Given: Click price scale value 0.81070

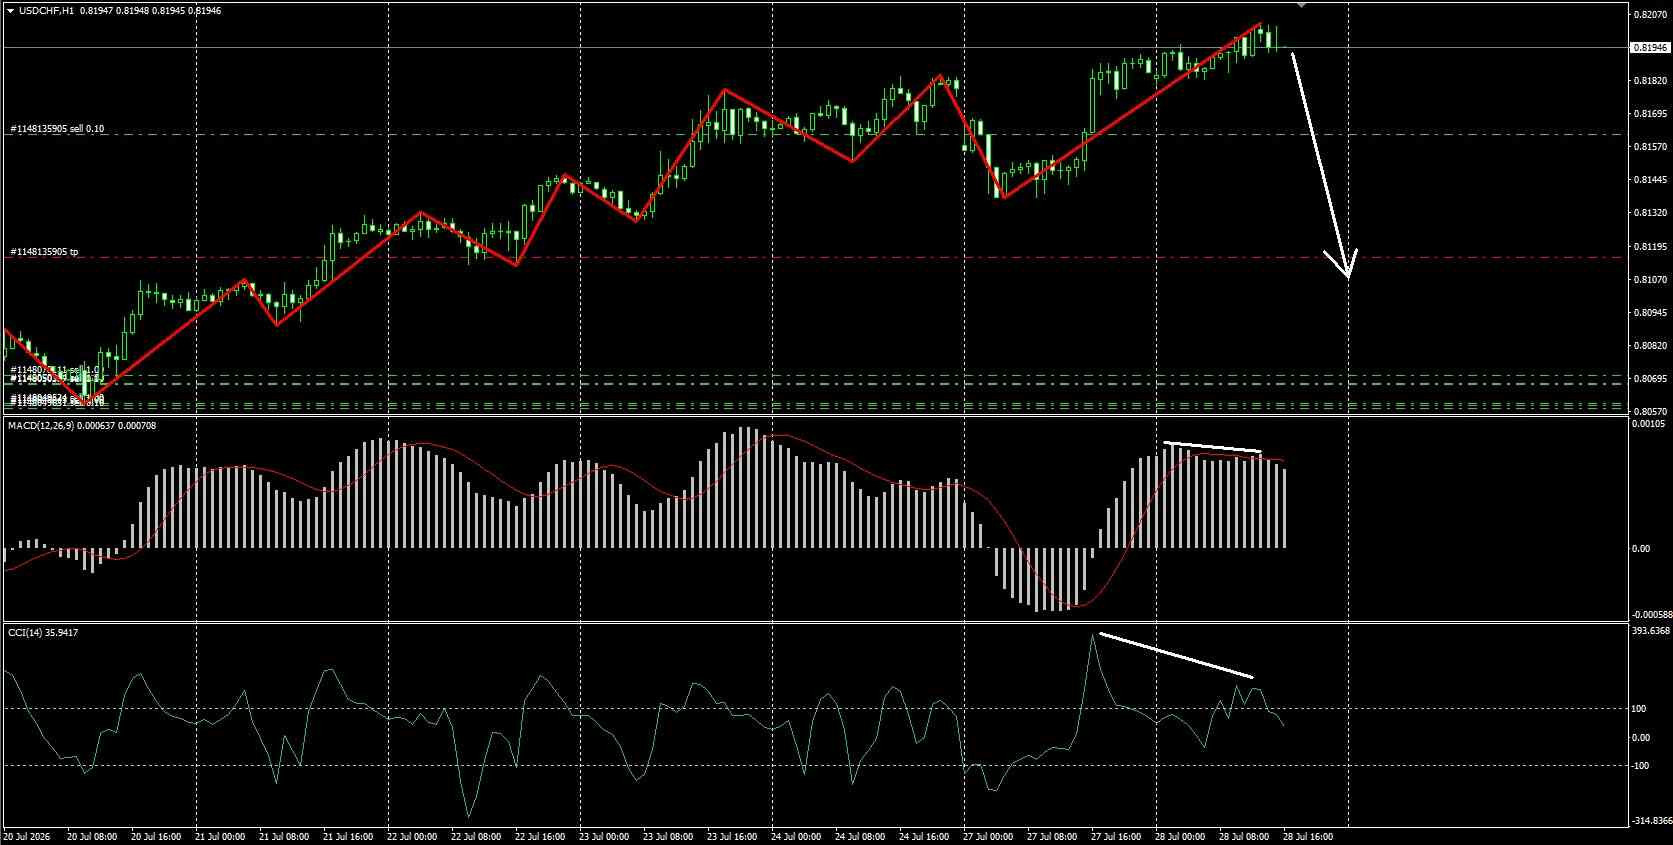Looking at the screenshot, I should point(1650,280).
